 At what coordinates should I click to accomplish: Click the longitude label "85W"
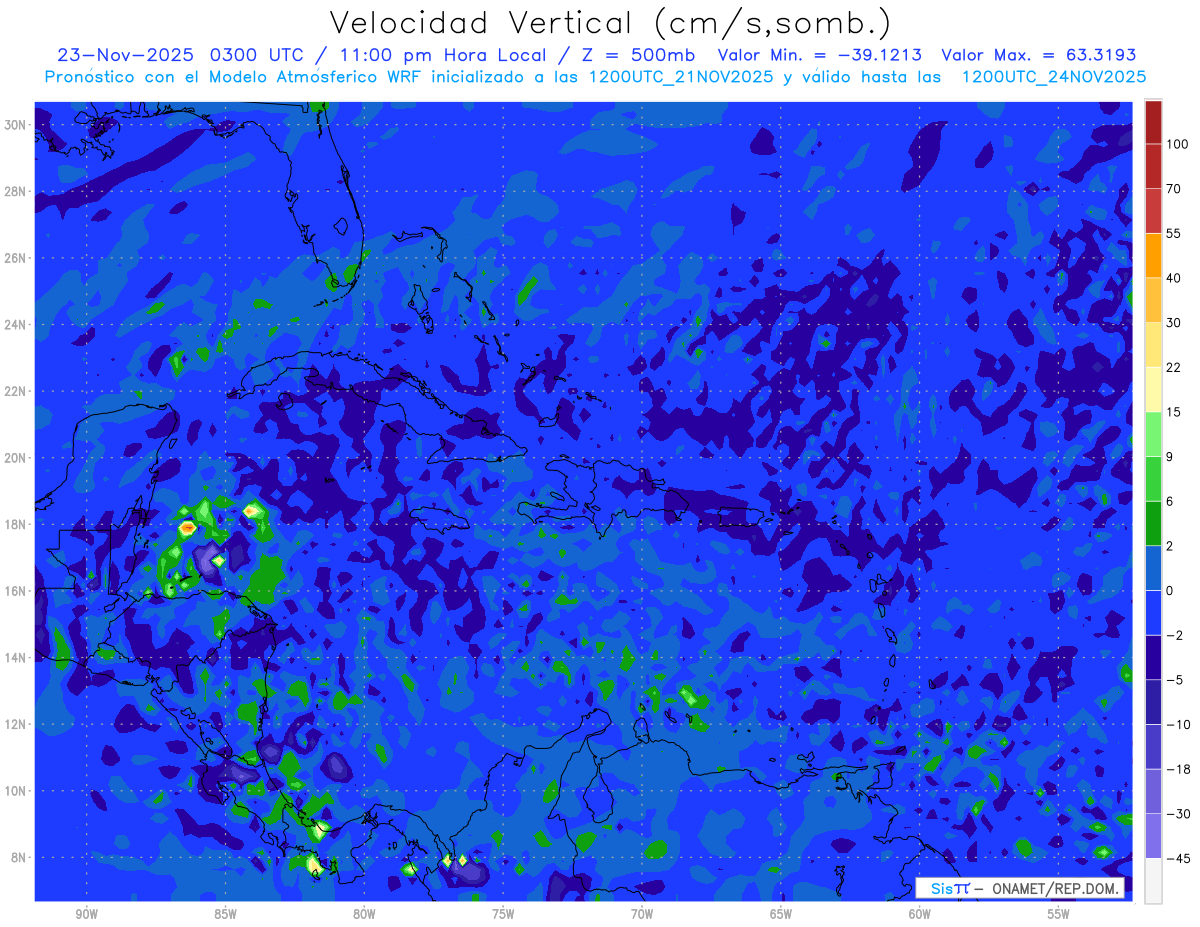(x=225, y=915)
